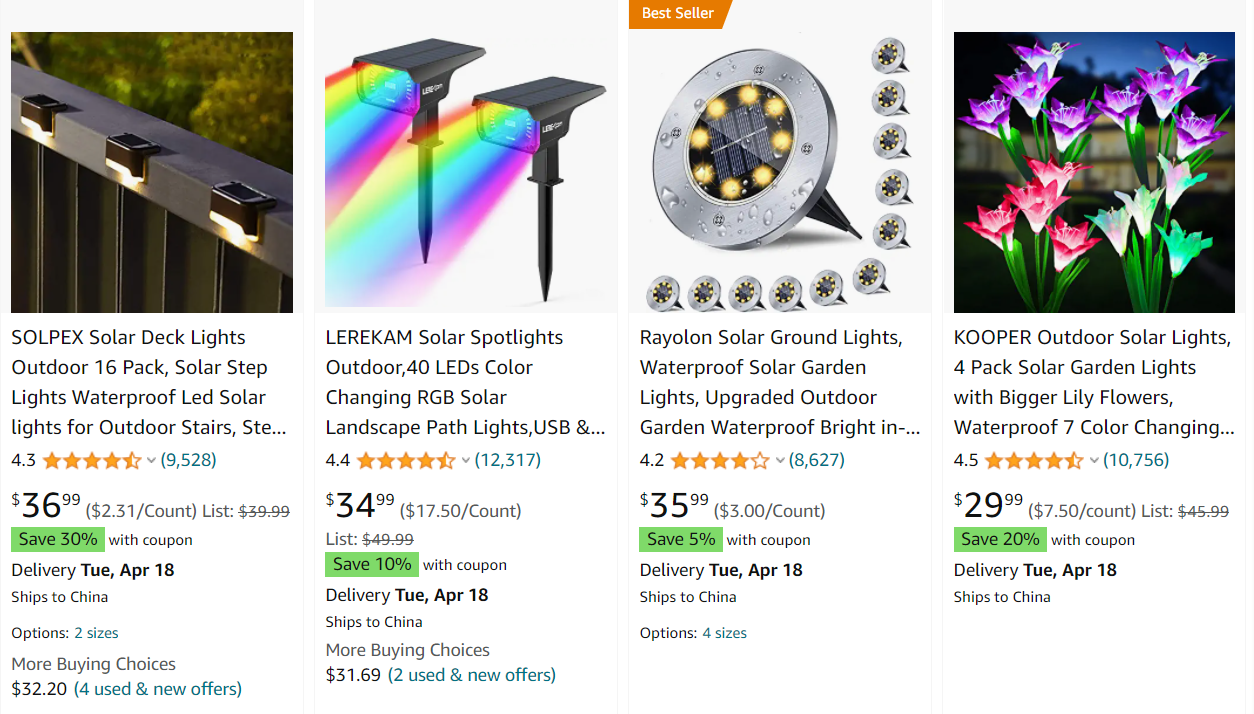
Task: Show the 9,528 SOLPEX reviews
Action: tap(189, 461)
